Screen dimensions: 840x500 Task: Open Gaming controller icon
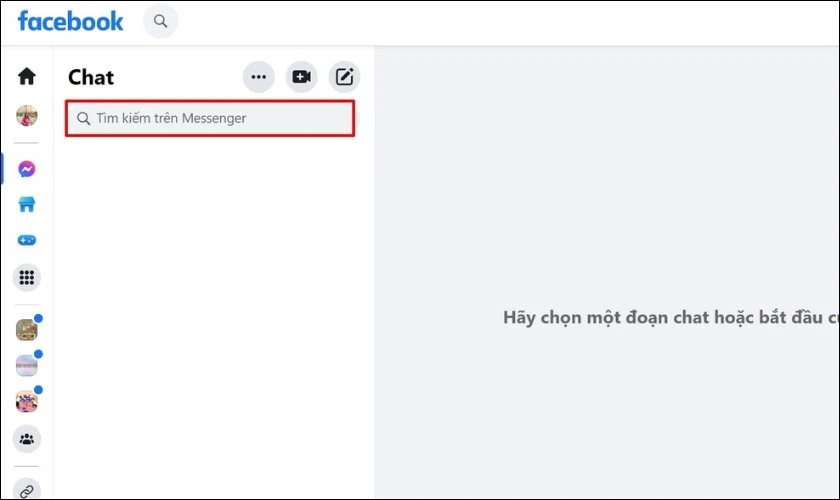pyautogui.click(x=27, y=240)
